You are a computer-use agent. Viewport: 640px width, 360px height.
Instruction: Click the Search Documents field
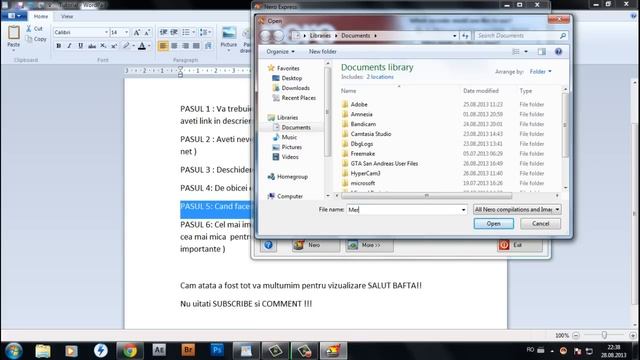tap(521, 36)
